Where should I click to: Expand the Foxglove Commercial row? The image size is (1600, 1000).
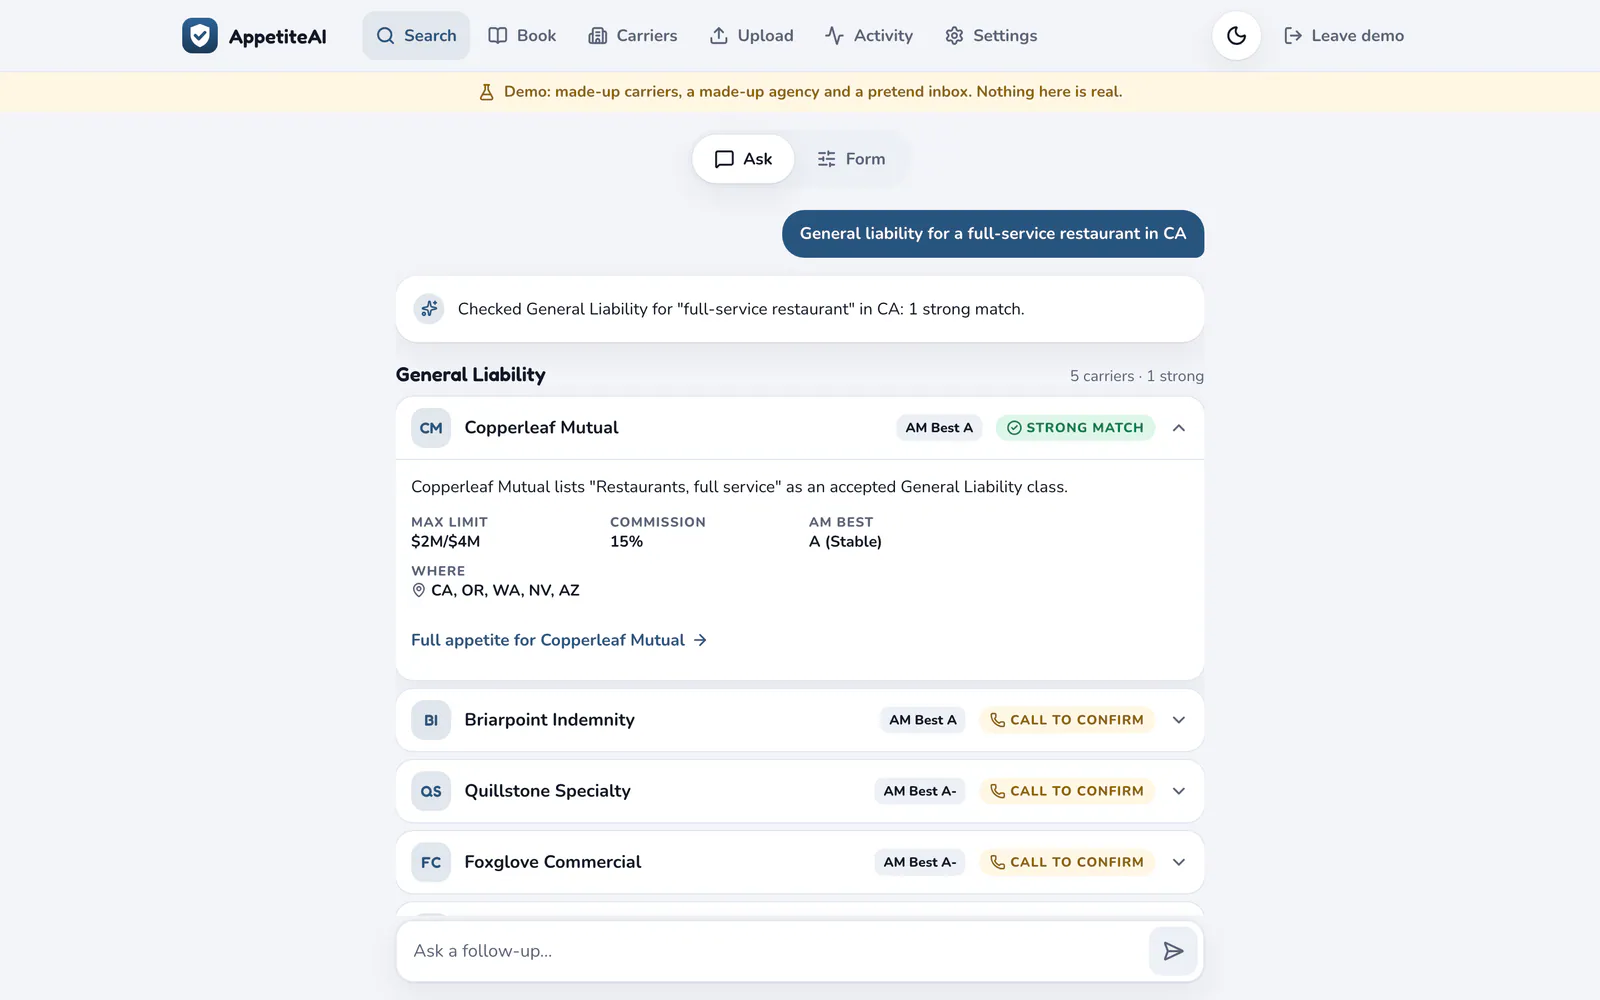pos(1179,862)
